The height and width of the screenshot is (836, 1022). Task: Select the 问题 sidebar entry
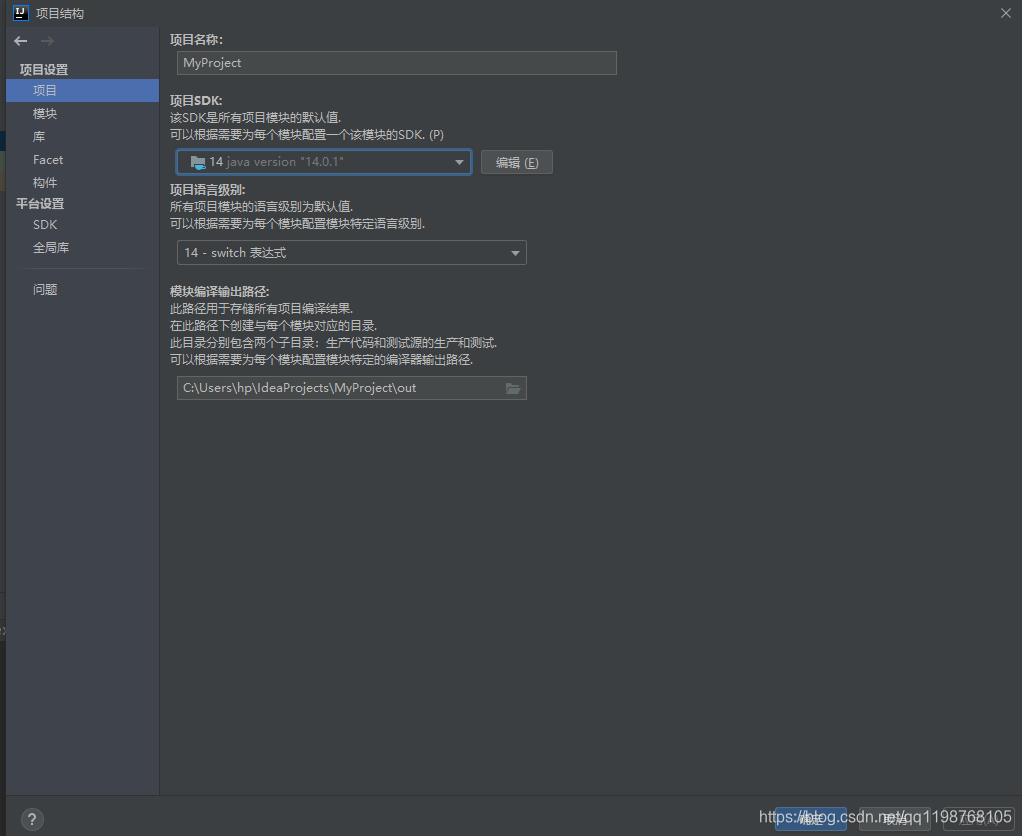pos(44,289)
